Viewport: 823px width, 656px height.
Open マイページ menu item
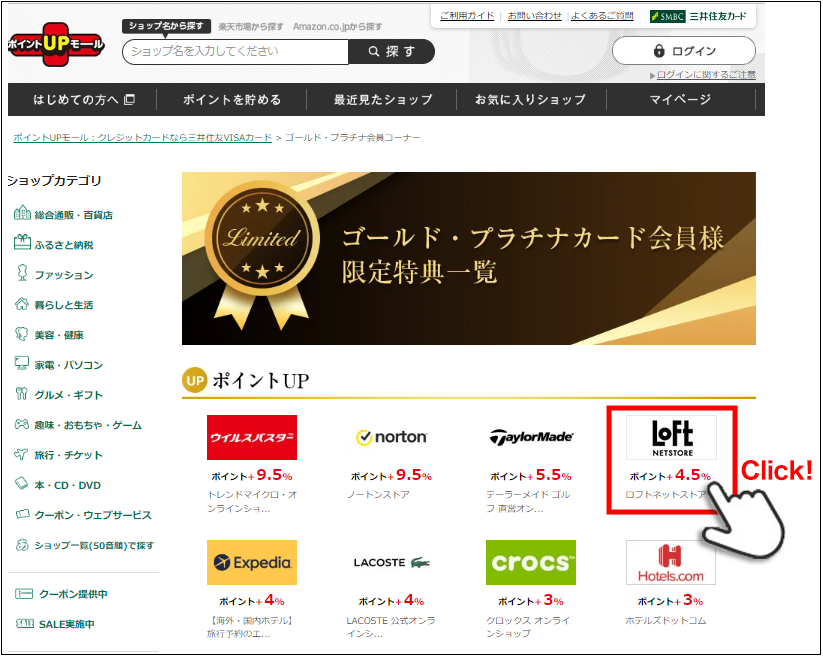click(x=680, y=99)
